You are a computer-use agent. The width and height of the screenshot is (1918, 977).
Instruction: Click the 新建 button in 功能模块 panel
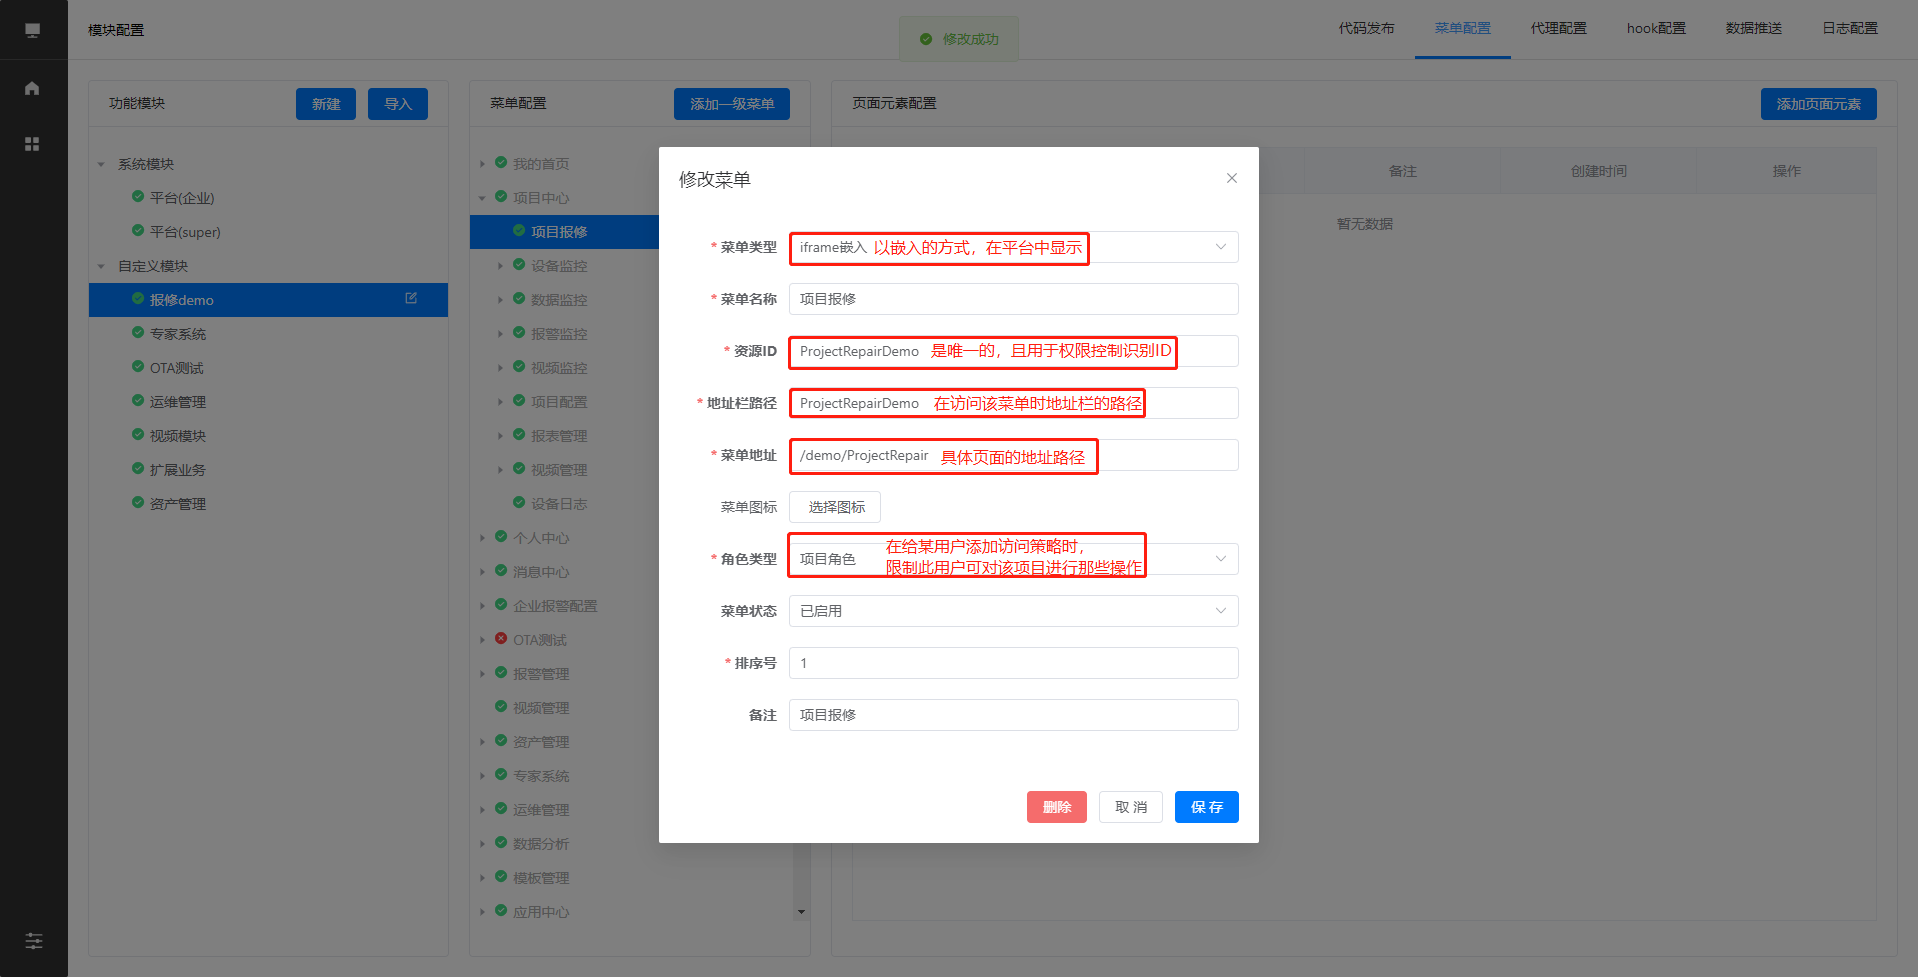(x=326, y=104)
